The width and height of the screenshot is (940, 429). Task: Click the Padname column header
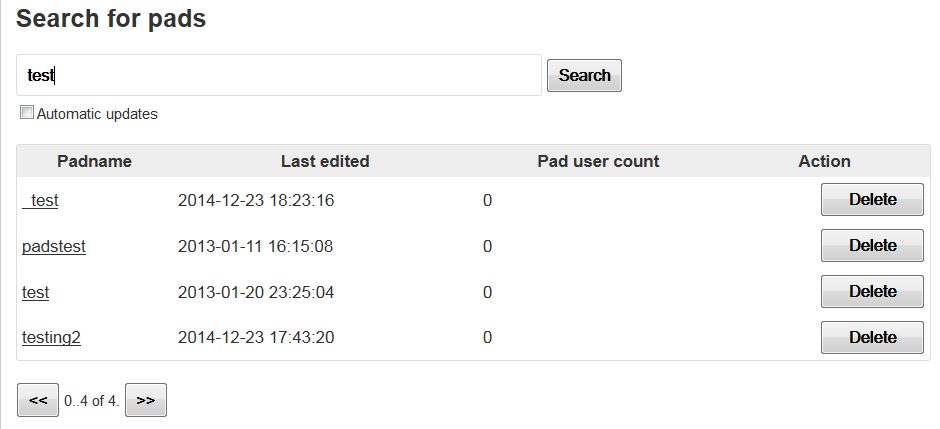coord(94,161)
